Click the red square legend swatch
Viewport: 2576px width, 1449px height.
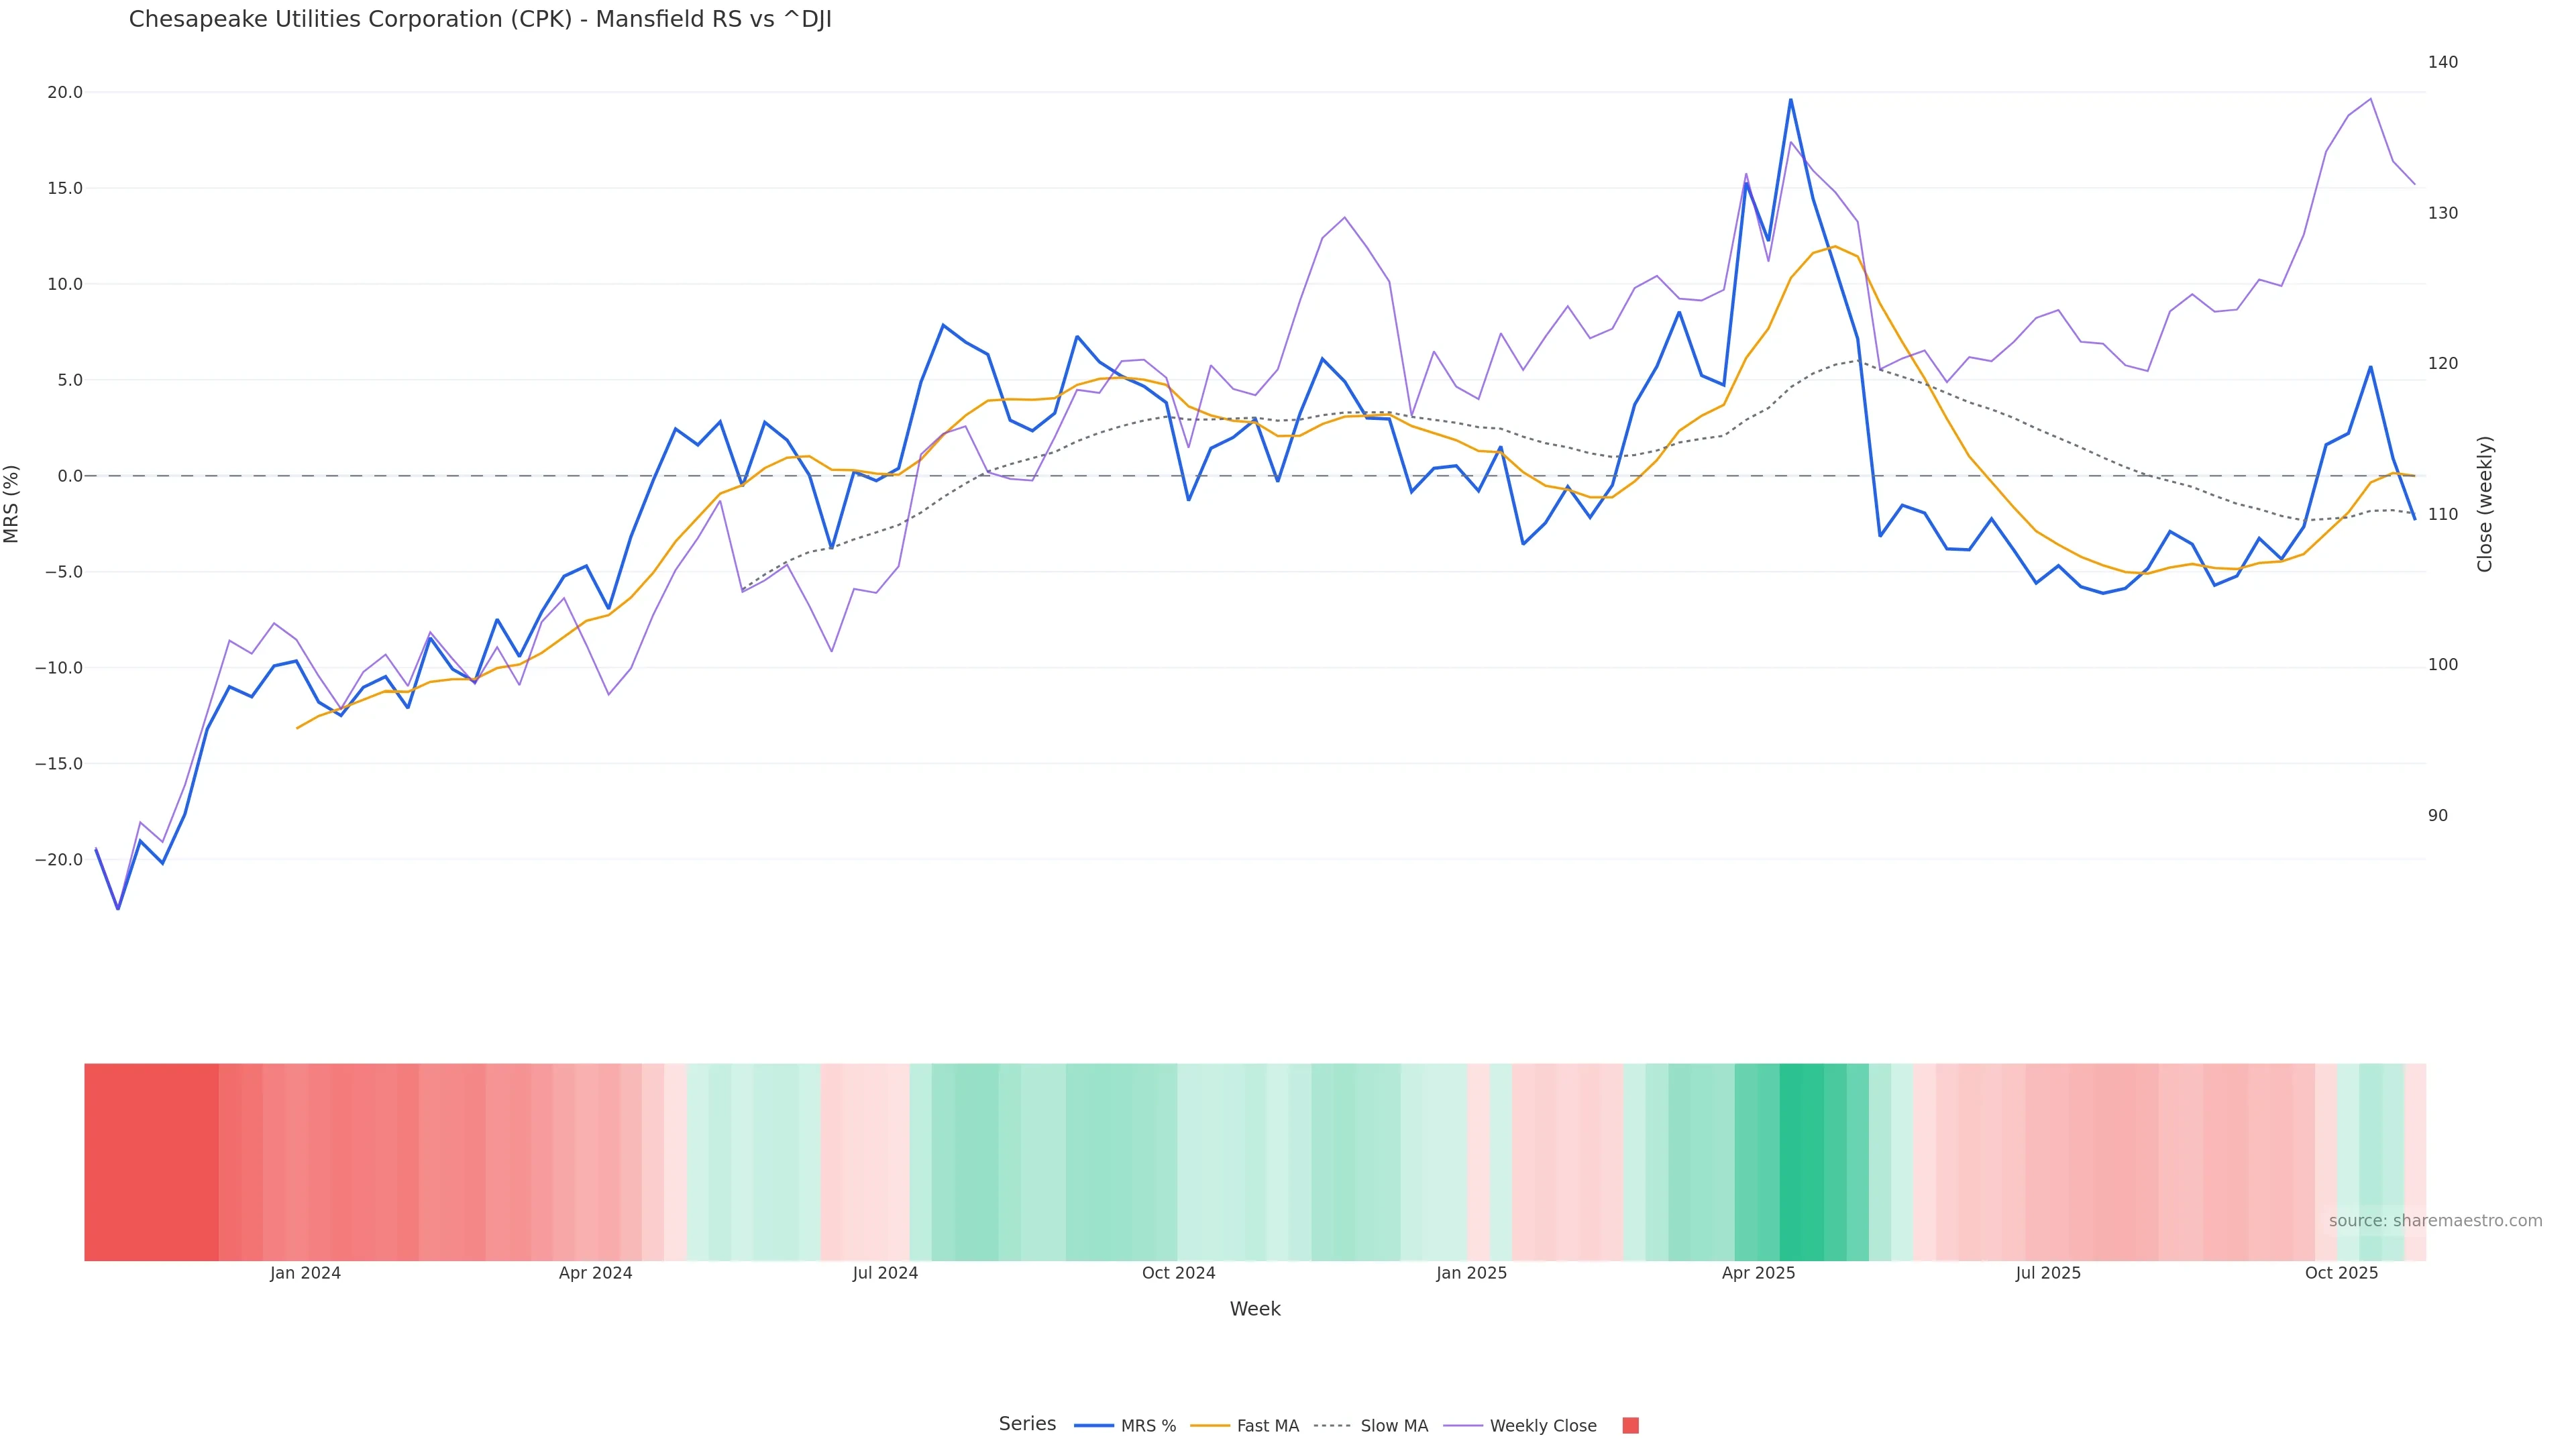click(1630, 1426)
